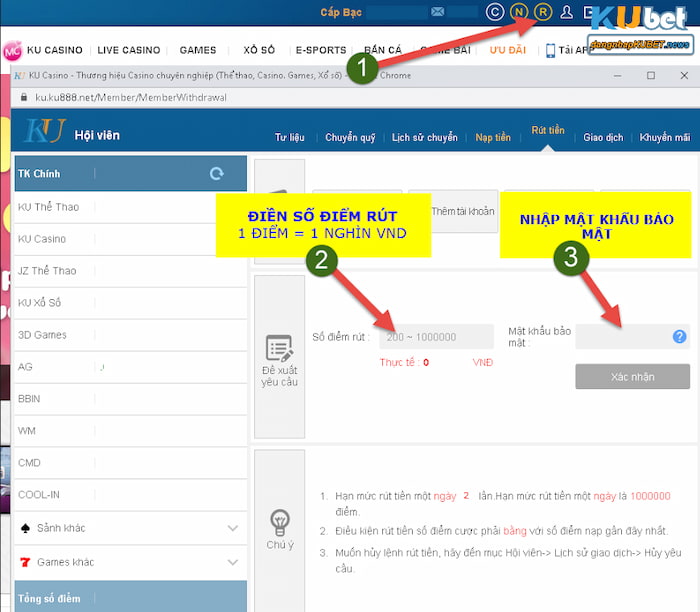Maximize the KU Casino popup window
The image size is (700, 612).
[651, 75]
